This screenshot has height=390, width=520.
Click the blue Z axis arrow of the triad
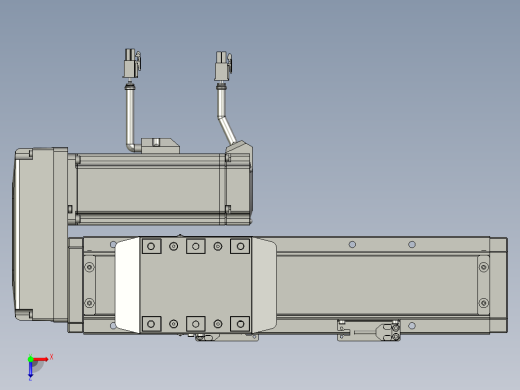click(x=30, y=370)
